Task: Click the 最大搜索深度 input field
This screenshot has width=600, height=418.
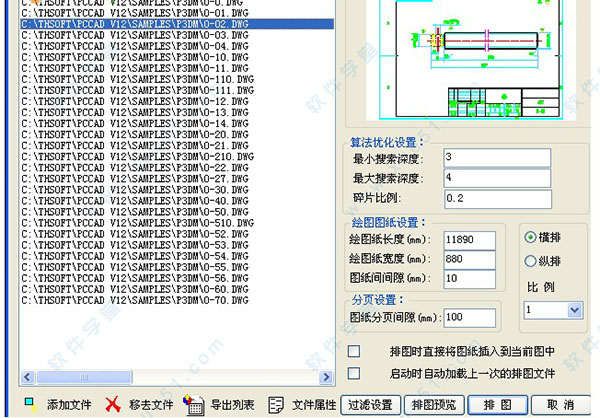Action: 496,178
